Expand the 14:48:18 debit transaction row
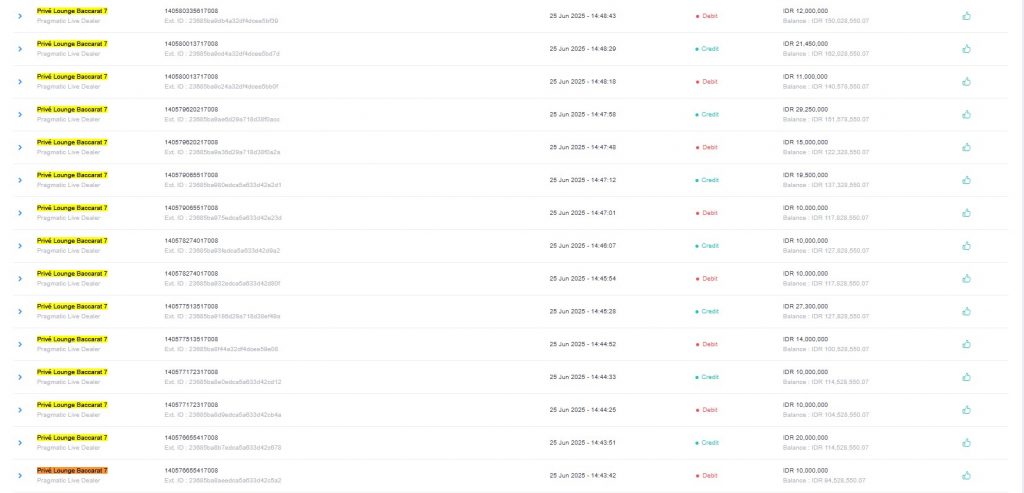Screen dimensions: 1024x493 coord(20,82)
